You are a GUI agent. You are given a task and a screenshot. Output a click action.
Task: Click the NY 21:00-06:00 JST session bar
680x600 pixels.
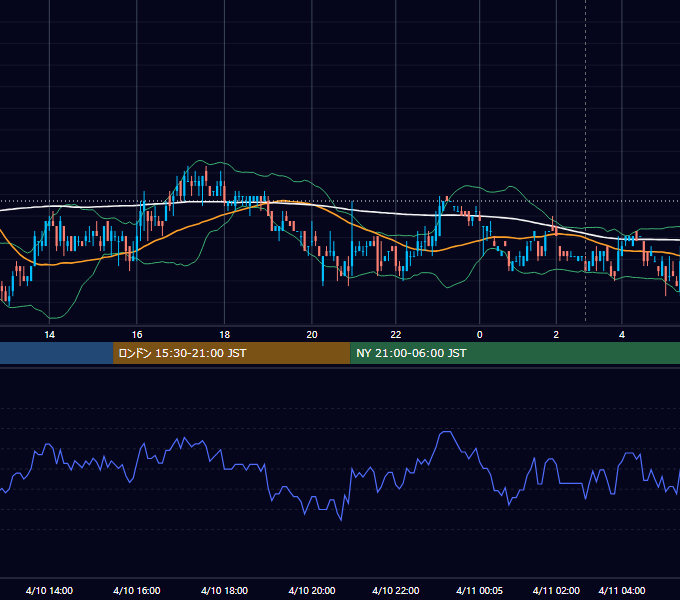pyautogui.click(x=515, y=353)
